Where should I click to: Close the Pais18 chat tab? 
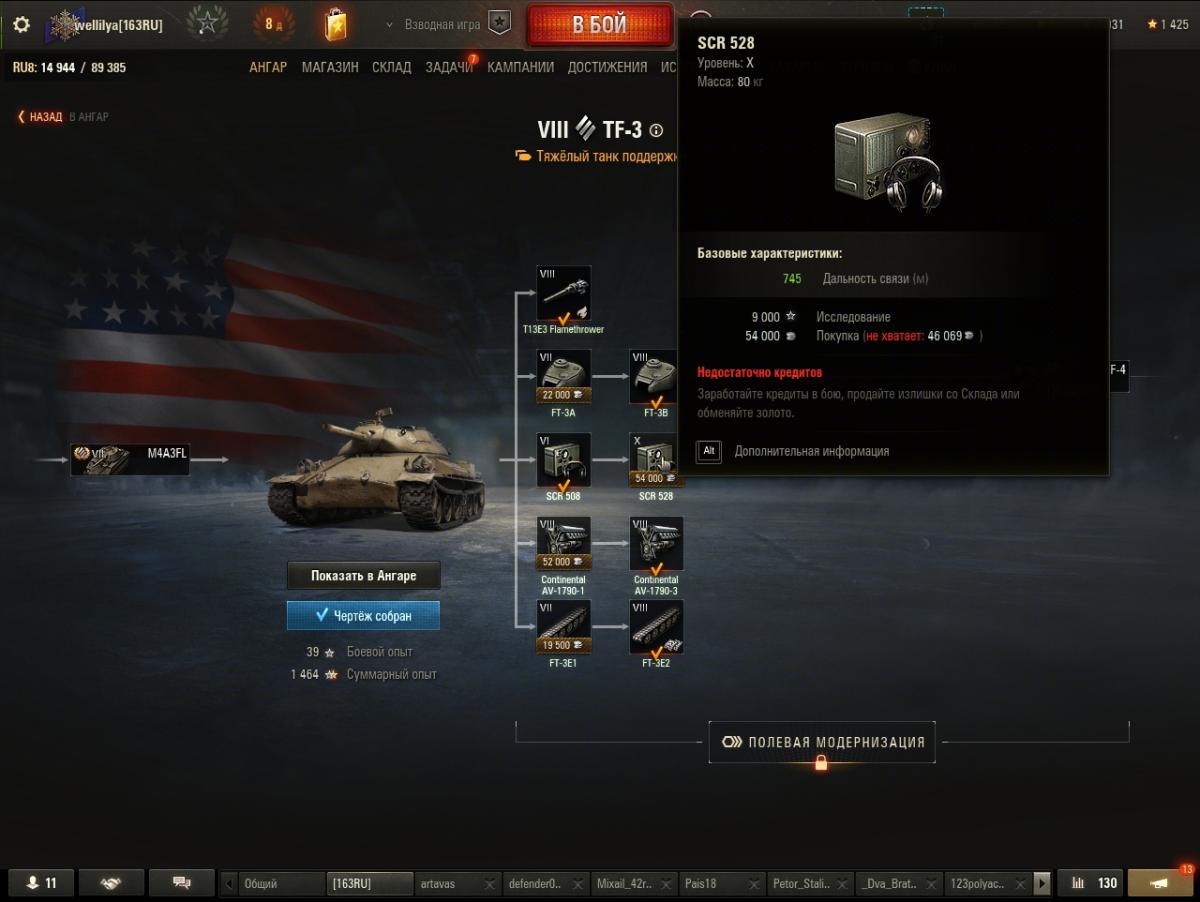755,884
